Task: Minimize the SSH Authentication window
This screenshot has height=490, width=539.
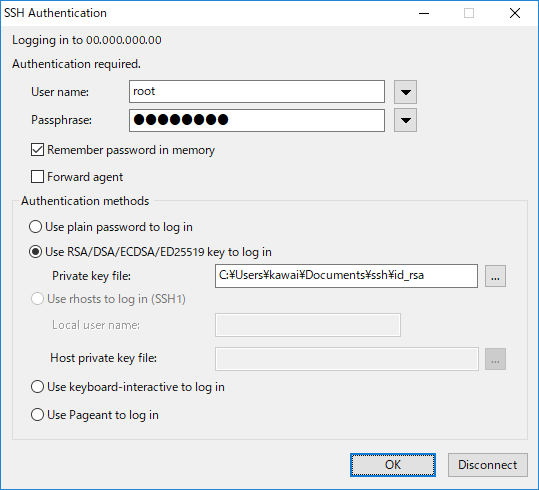Action: coord(424,13)
